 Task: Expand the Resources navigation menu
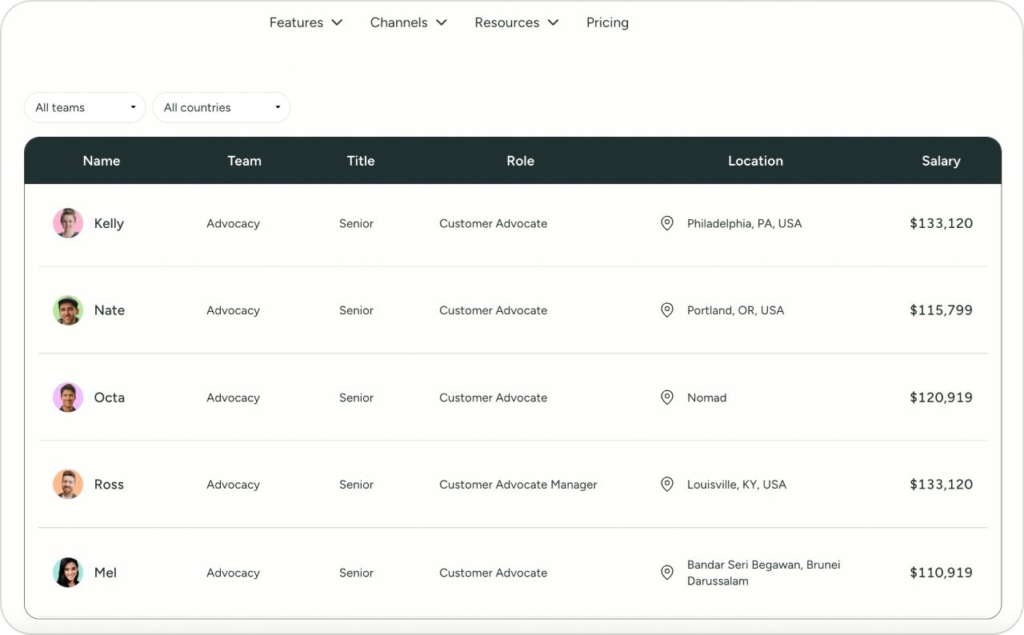[516, 22]
